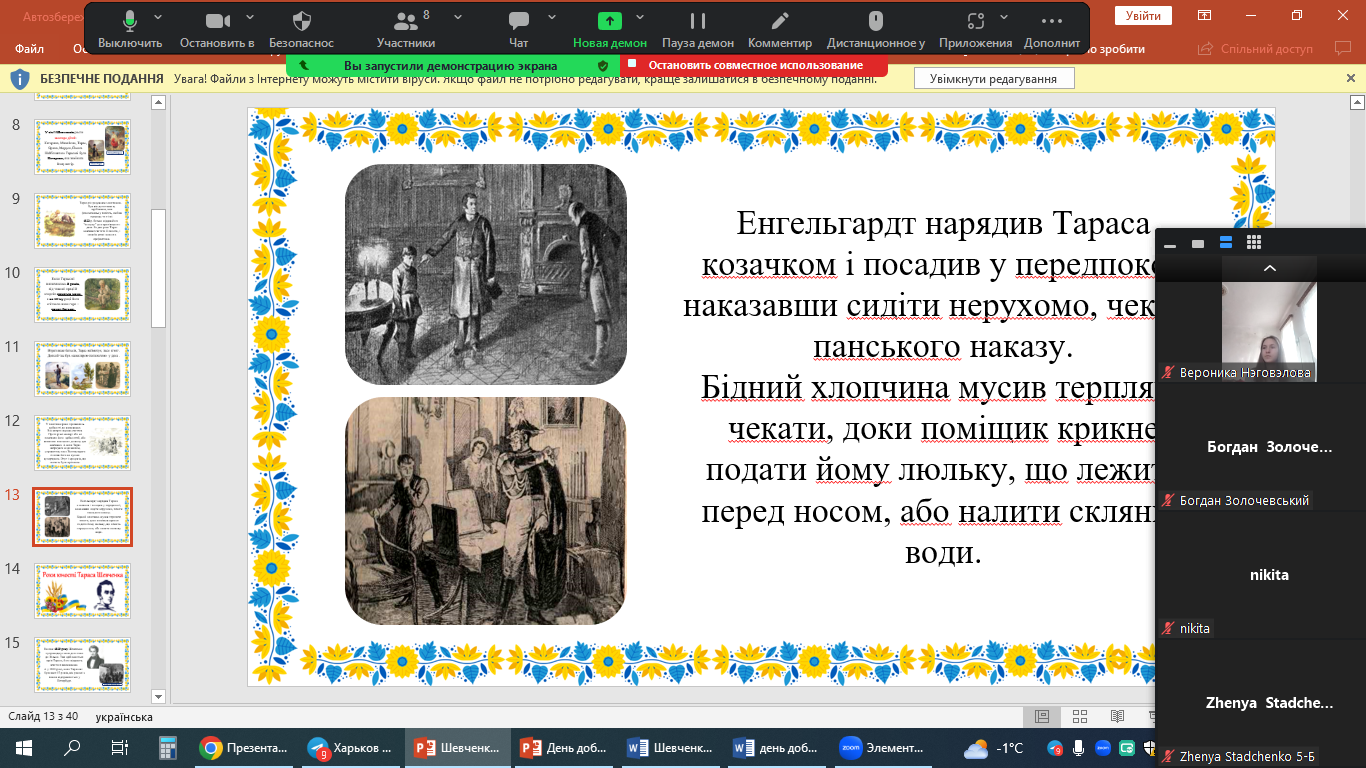Click українська language in status bar

(x=124, y=717)
